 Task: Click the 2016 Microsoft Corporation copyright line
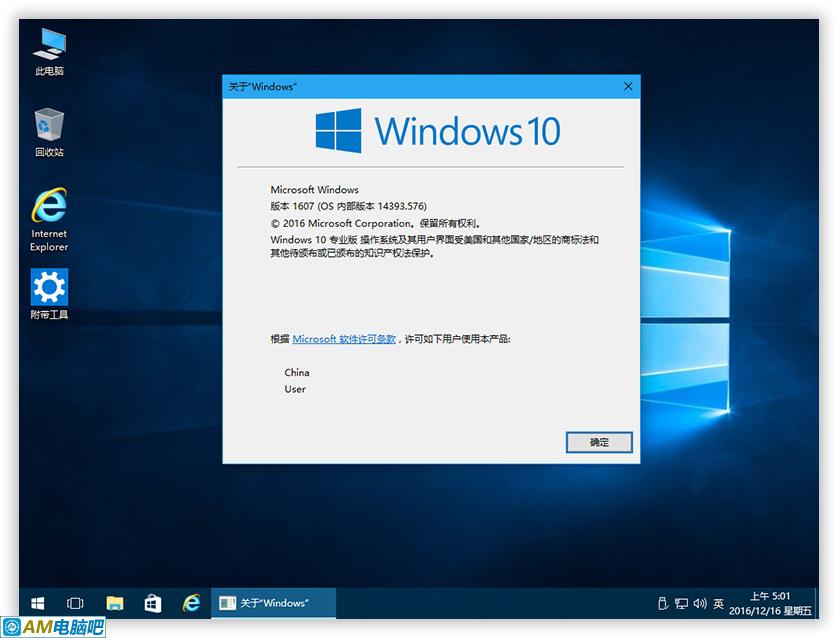376,223
